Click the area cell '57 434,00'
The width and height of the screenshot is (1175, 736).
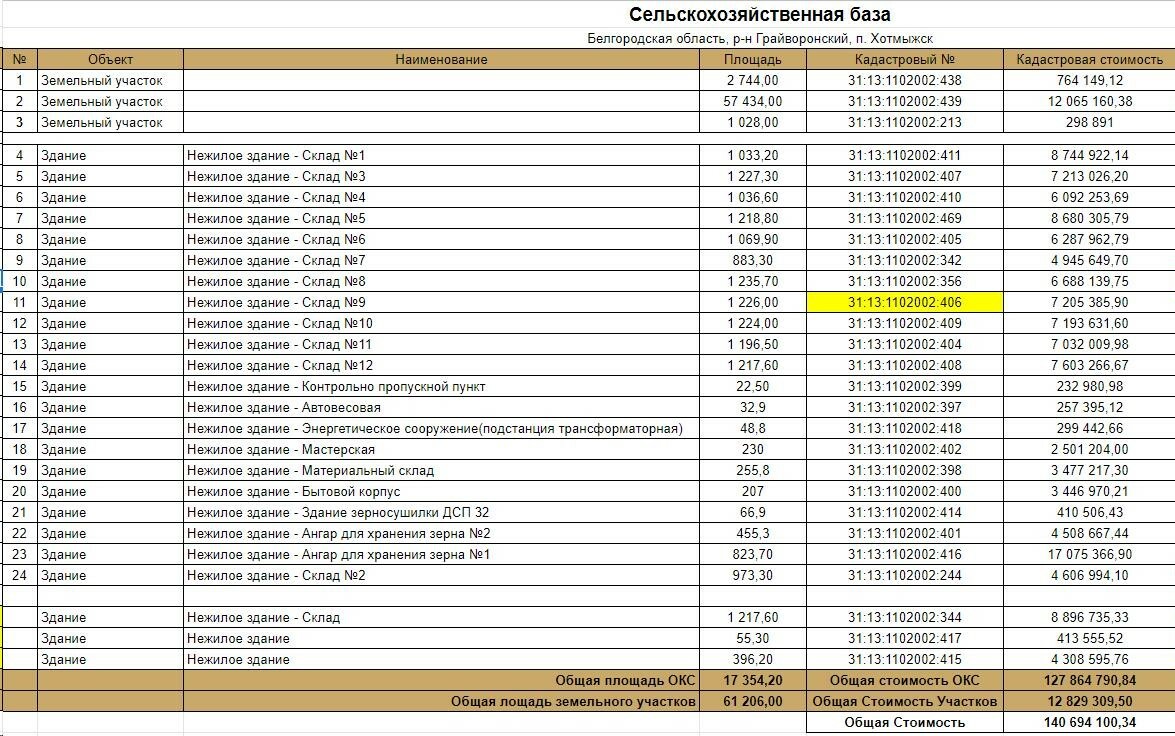coord(752,101)
